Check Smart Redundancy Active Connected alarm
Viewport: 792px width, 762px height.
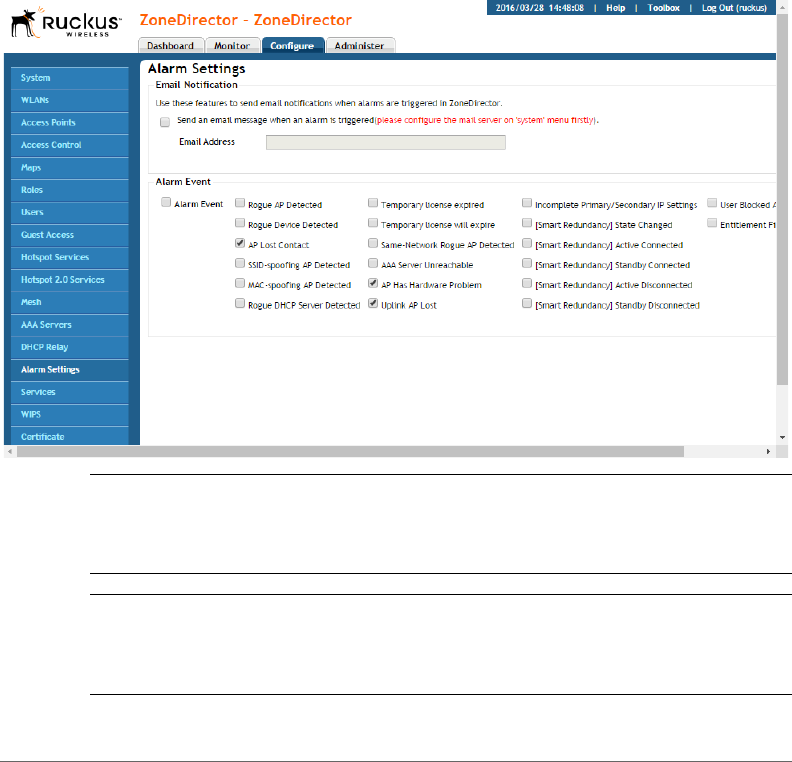point(527,243)
